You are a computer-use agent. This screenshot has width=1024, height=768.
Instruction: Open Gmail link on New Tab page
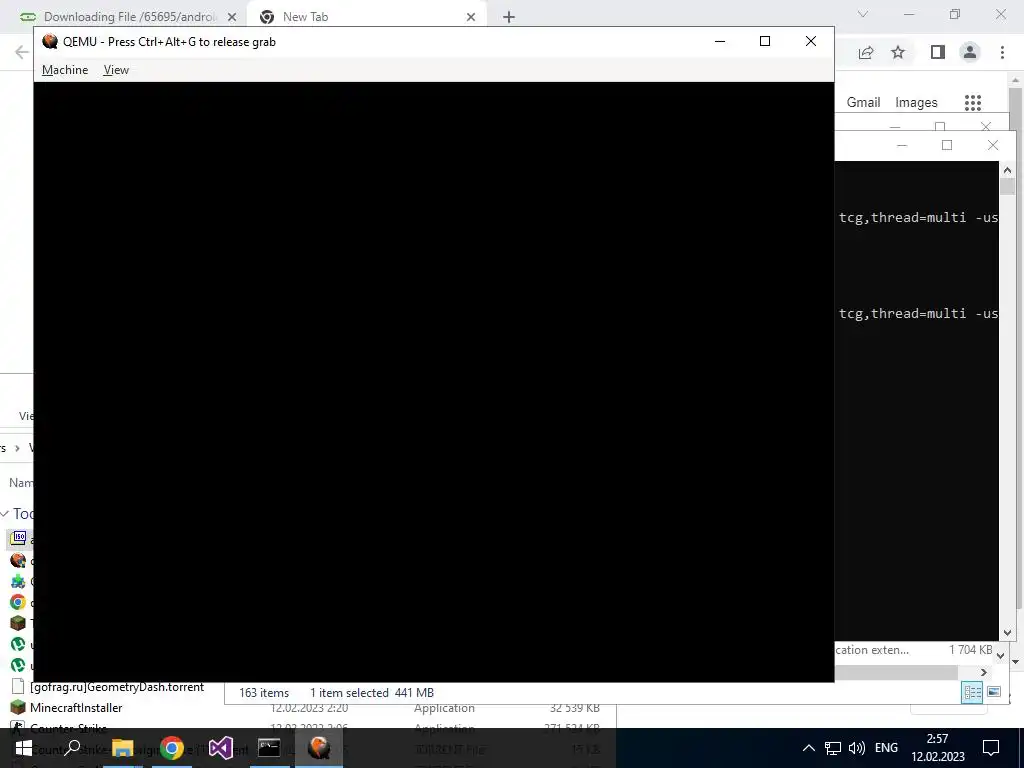(863, 103)
